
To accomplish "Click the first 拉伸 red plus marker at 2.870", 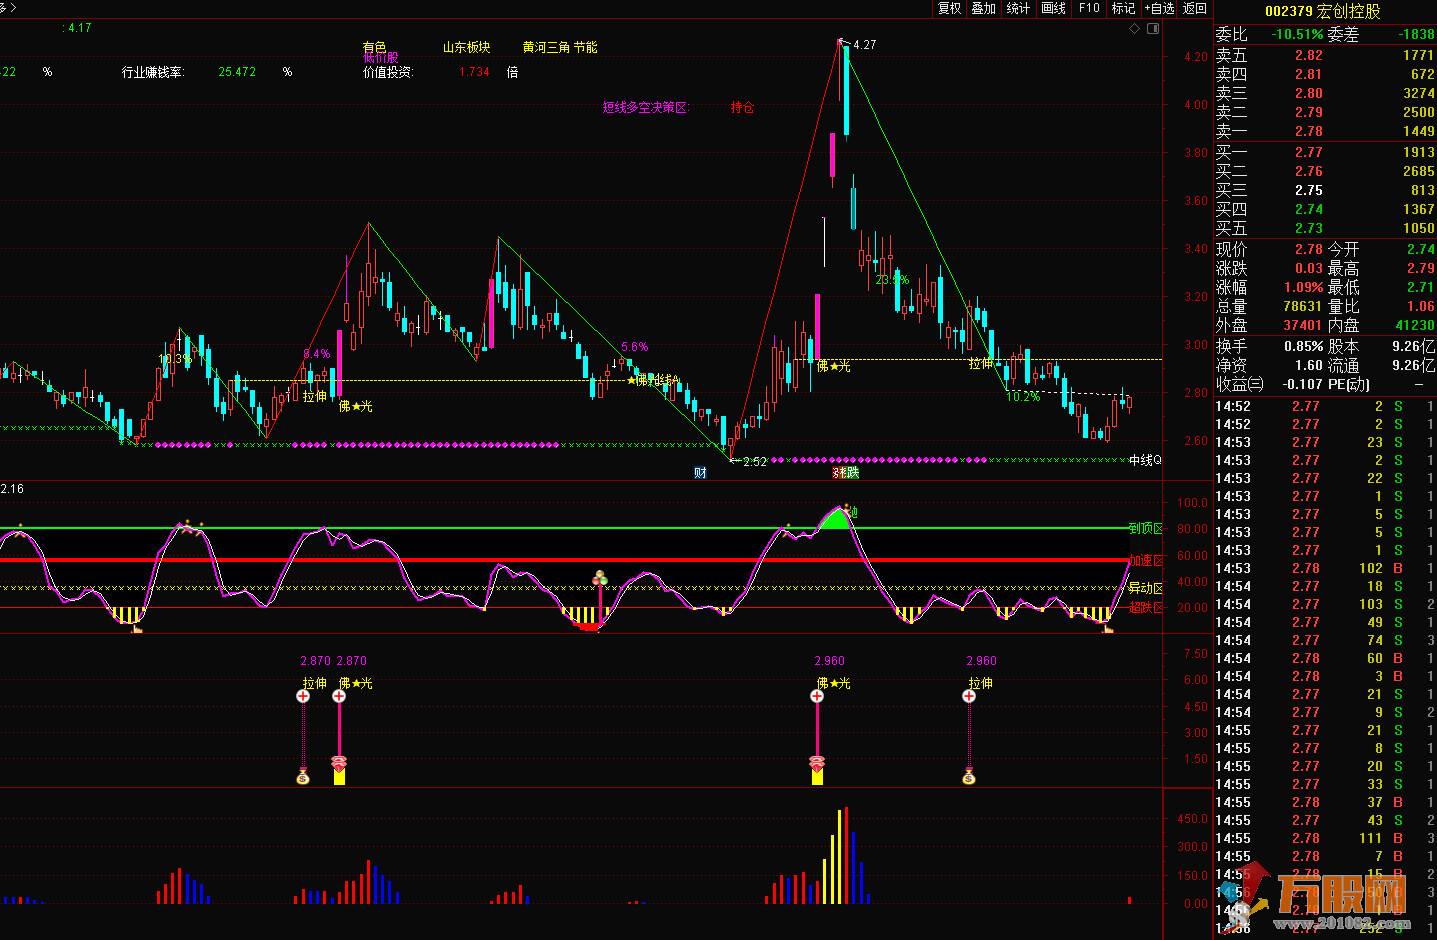I will [x=303, y=696].
